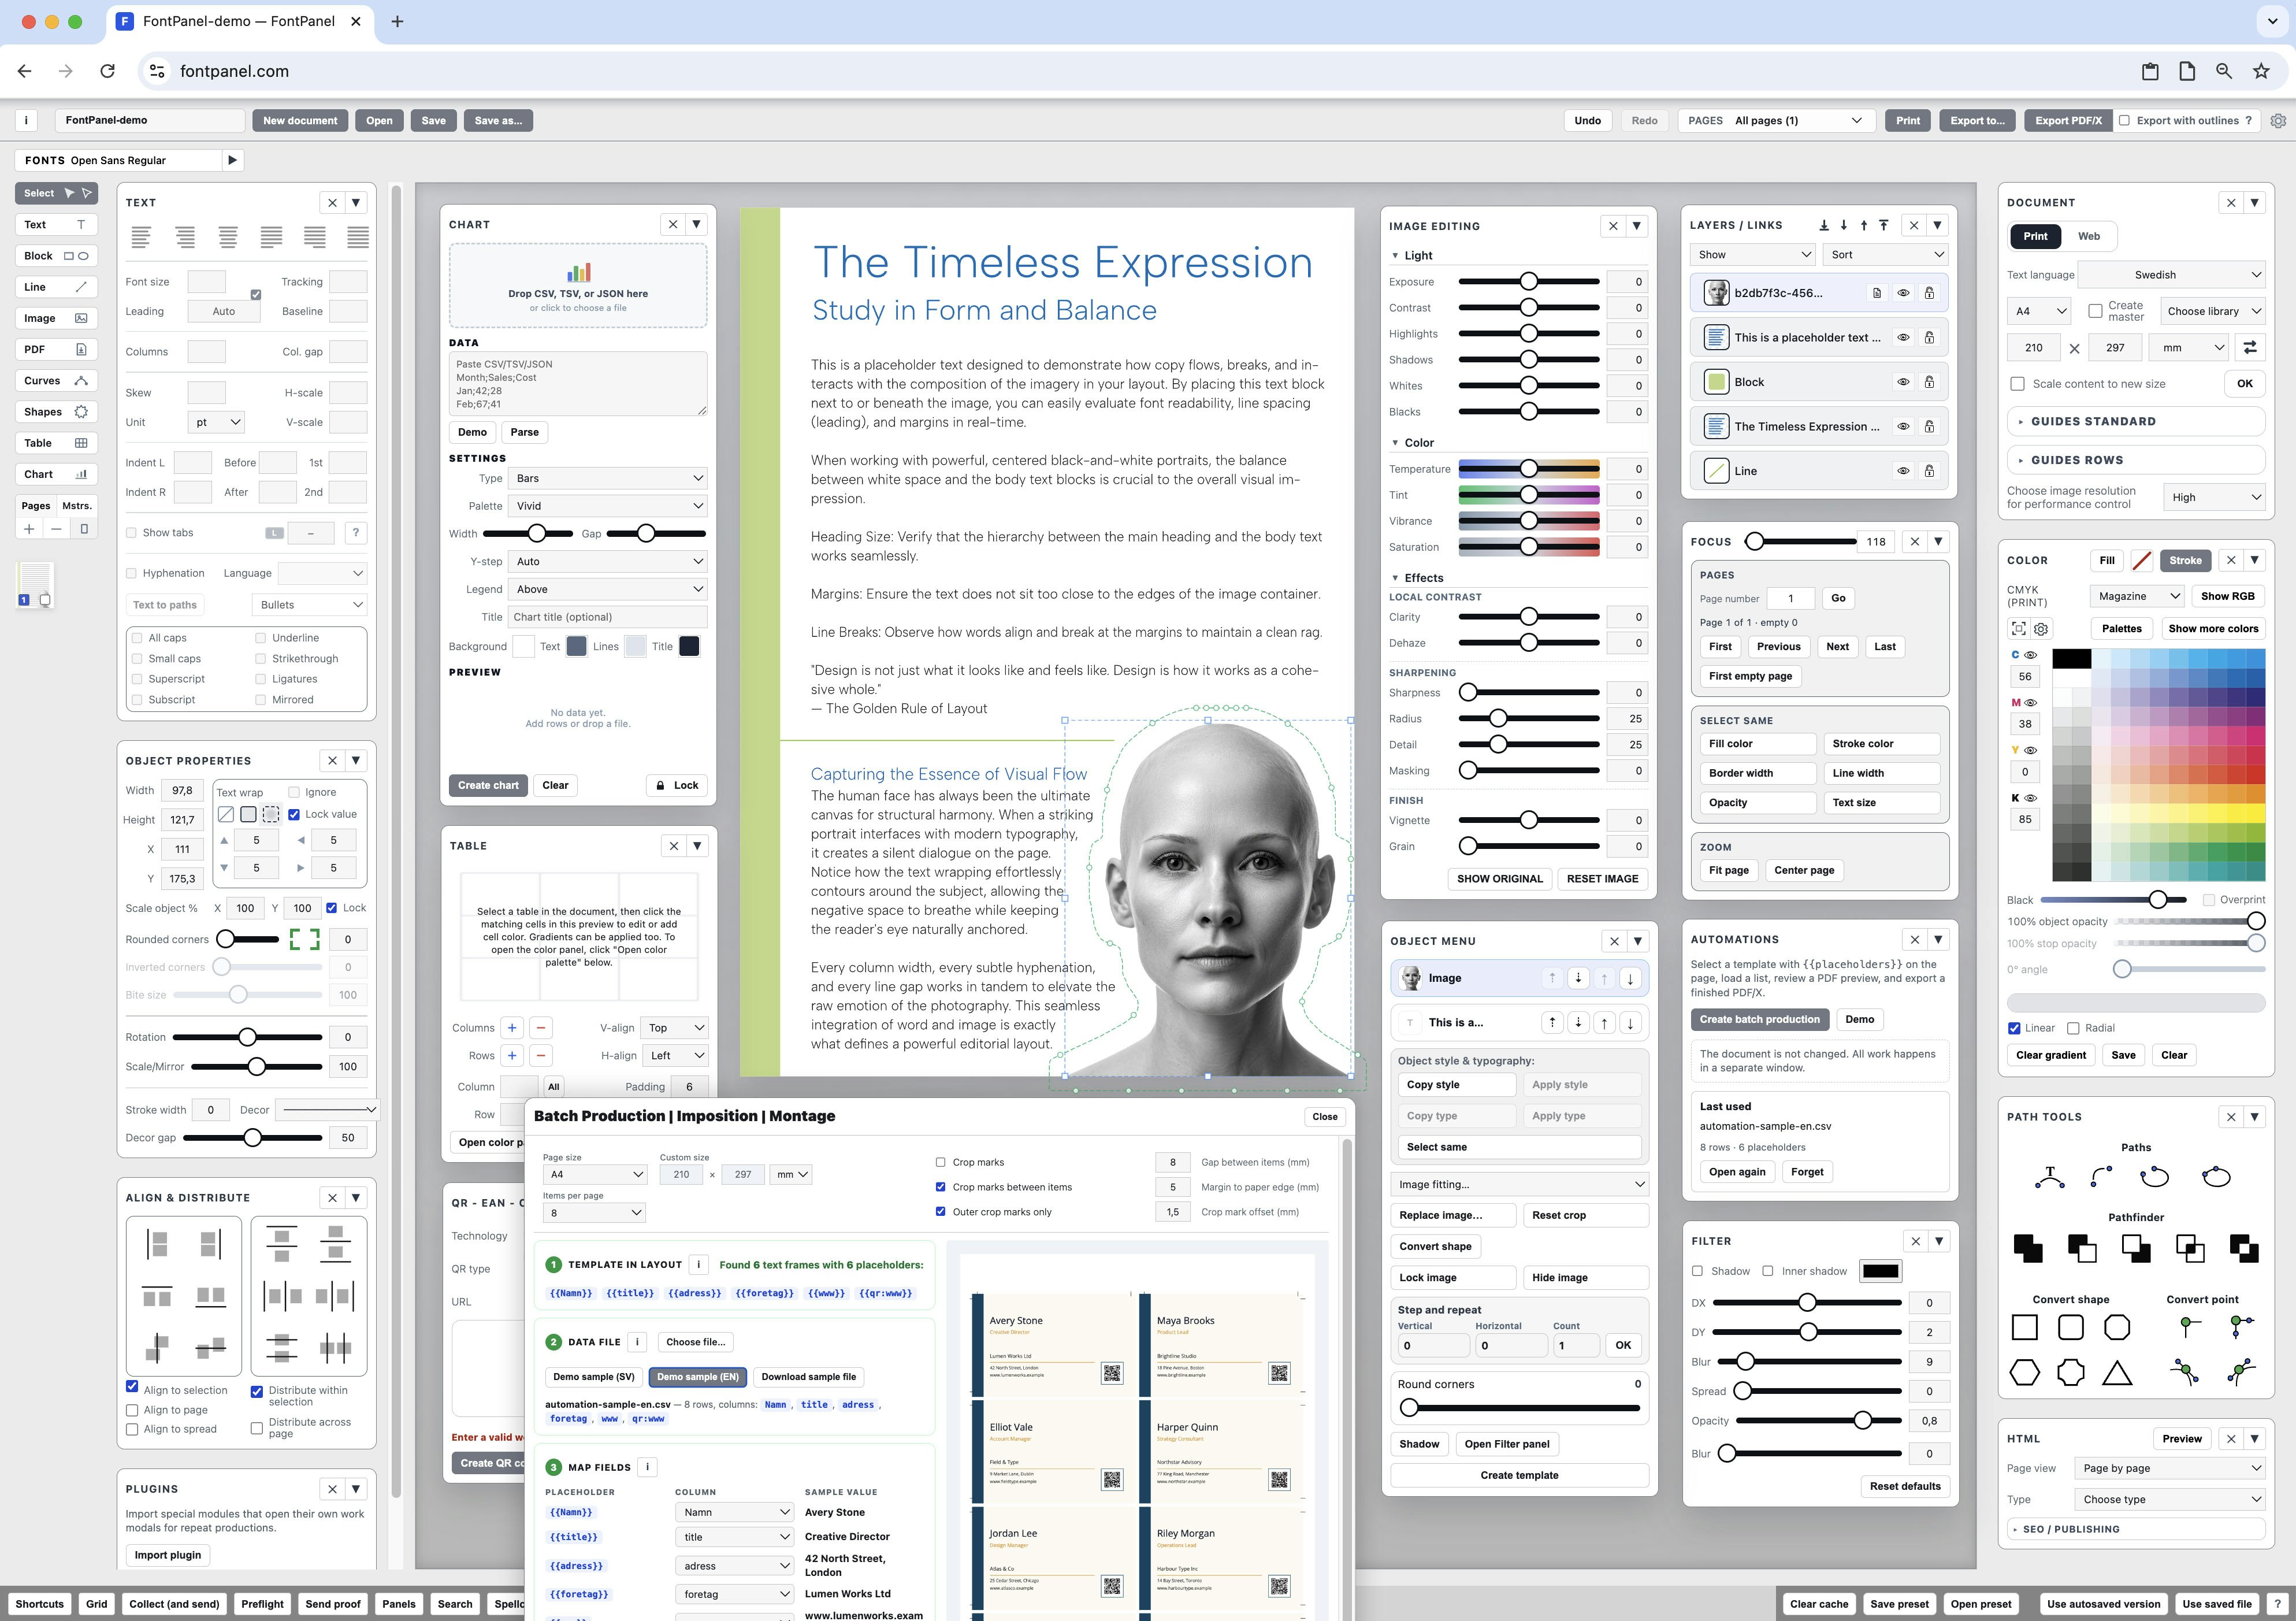Open the Image fitting dropdown
2296x1621 pixels.
pyautogui.click(x=1520, y=1184)
